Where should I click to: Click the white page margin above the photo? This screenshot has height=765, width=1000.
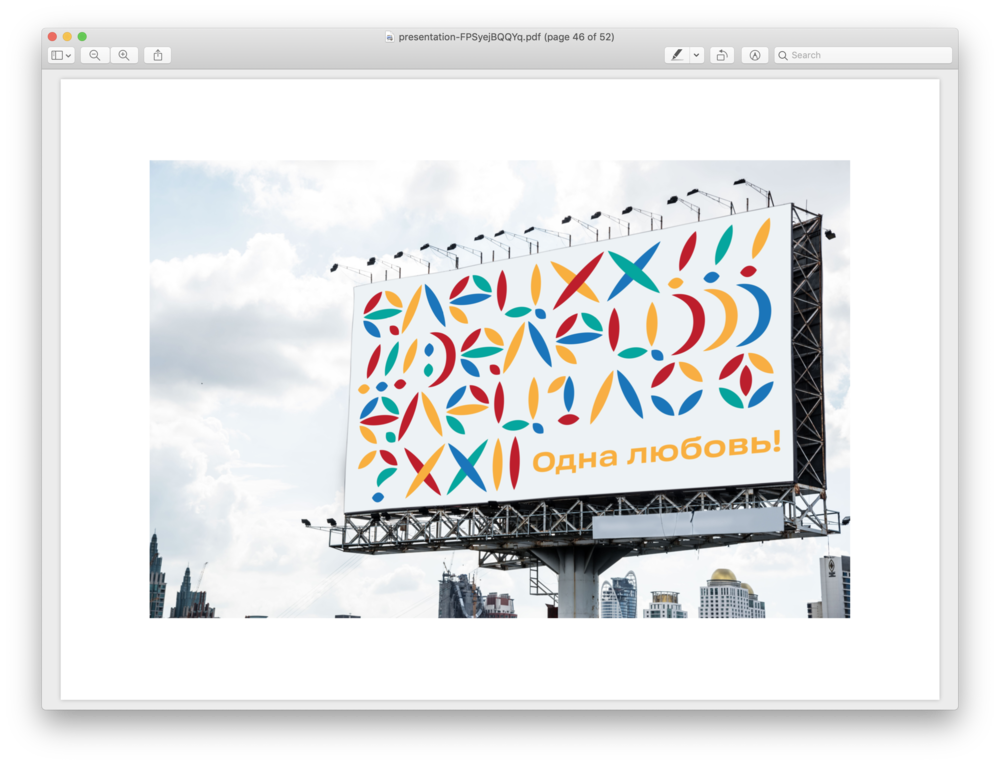pos(500,120)
